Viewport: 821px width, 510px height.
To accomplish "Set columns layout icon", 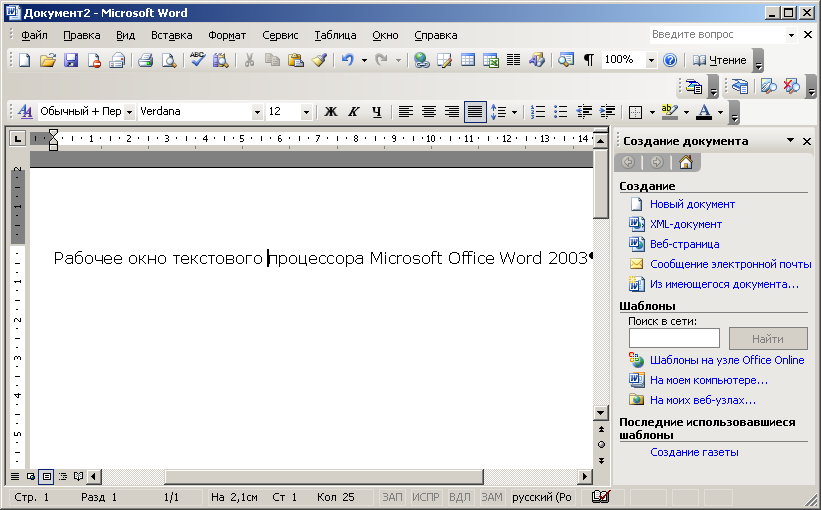I will click(514, 60).
